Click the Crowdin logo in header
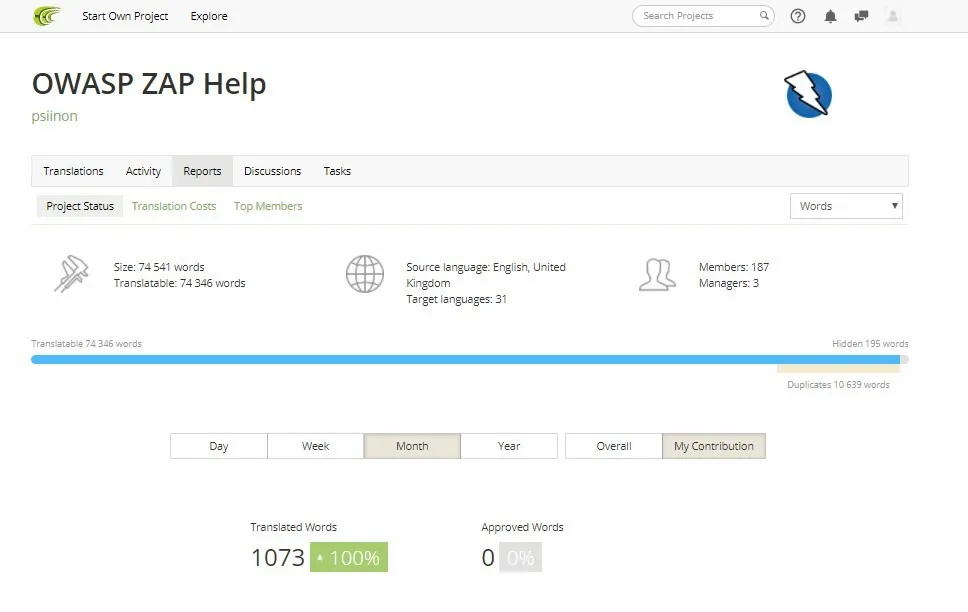The width and height of the screenshot is (968, 612). (47, 16)
